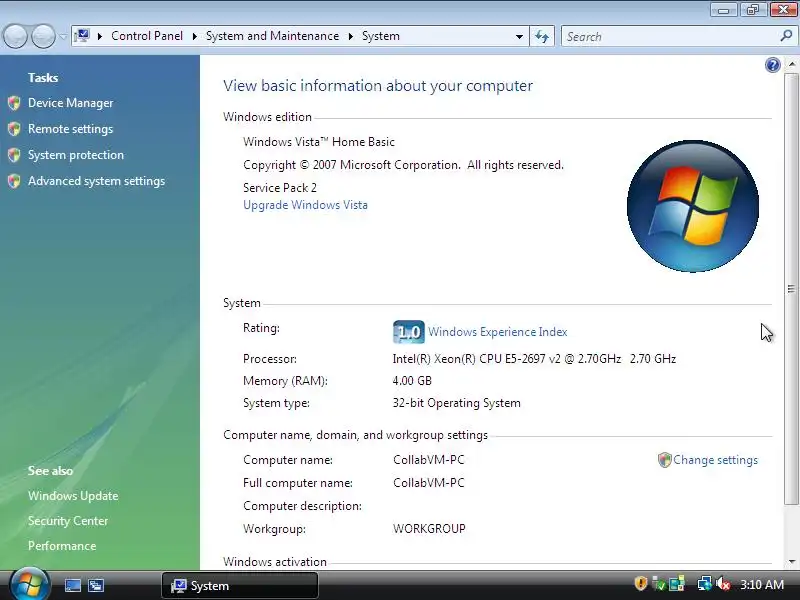Select System and Maintenance breadcrumb
800x600 pixels.
click(272, 36)
